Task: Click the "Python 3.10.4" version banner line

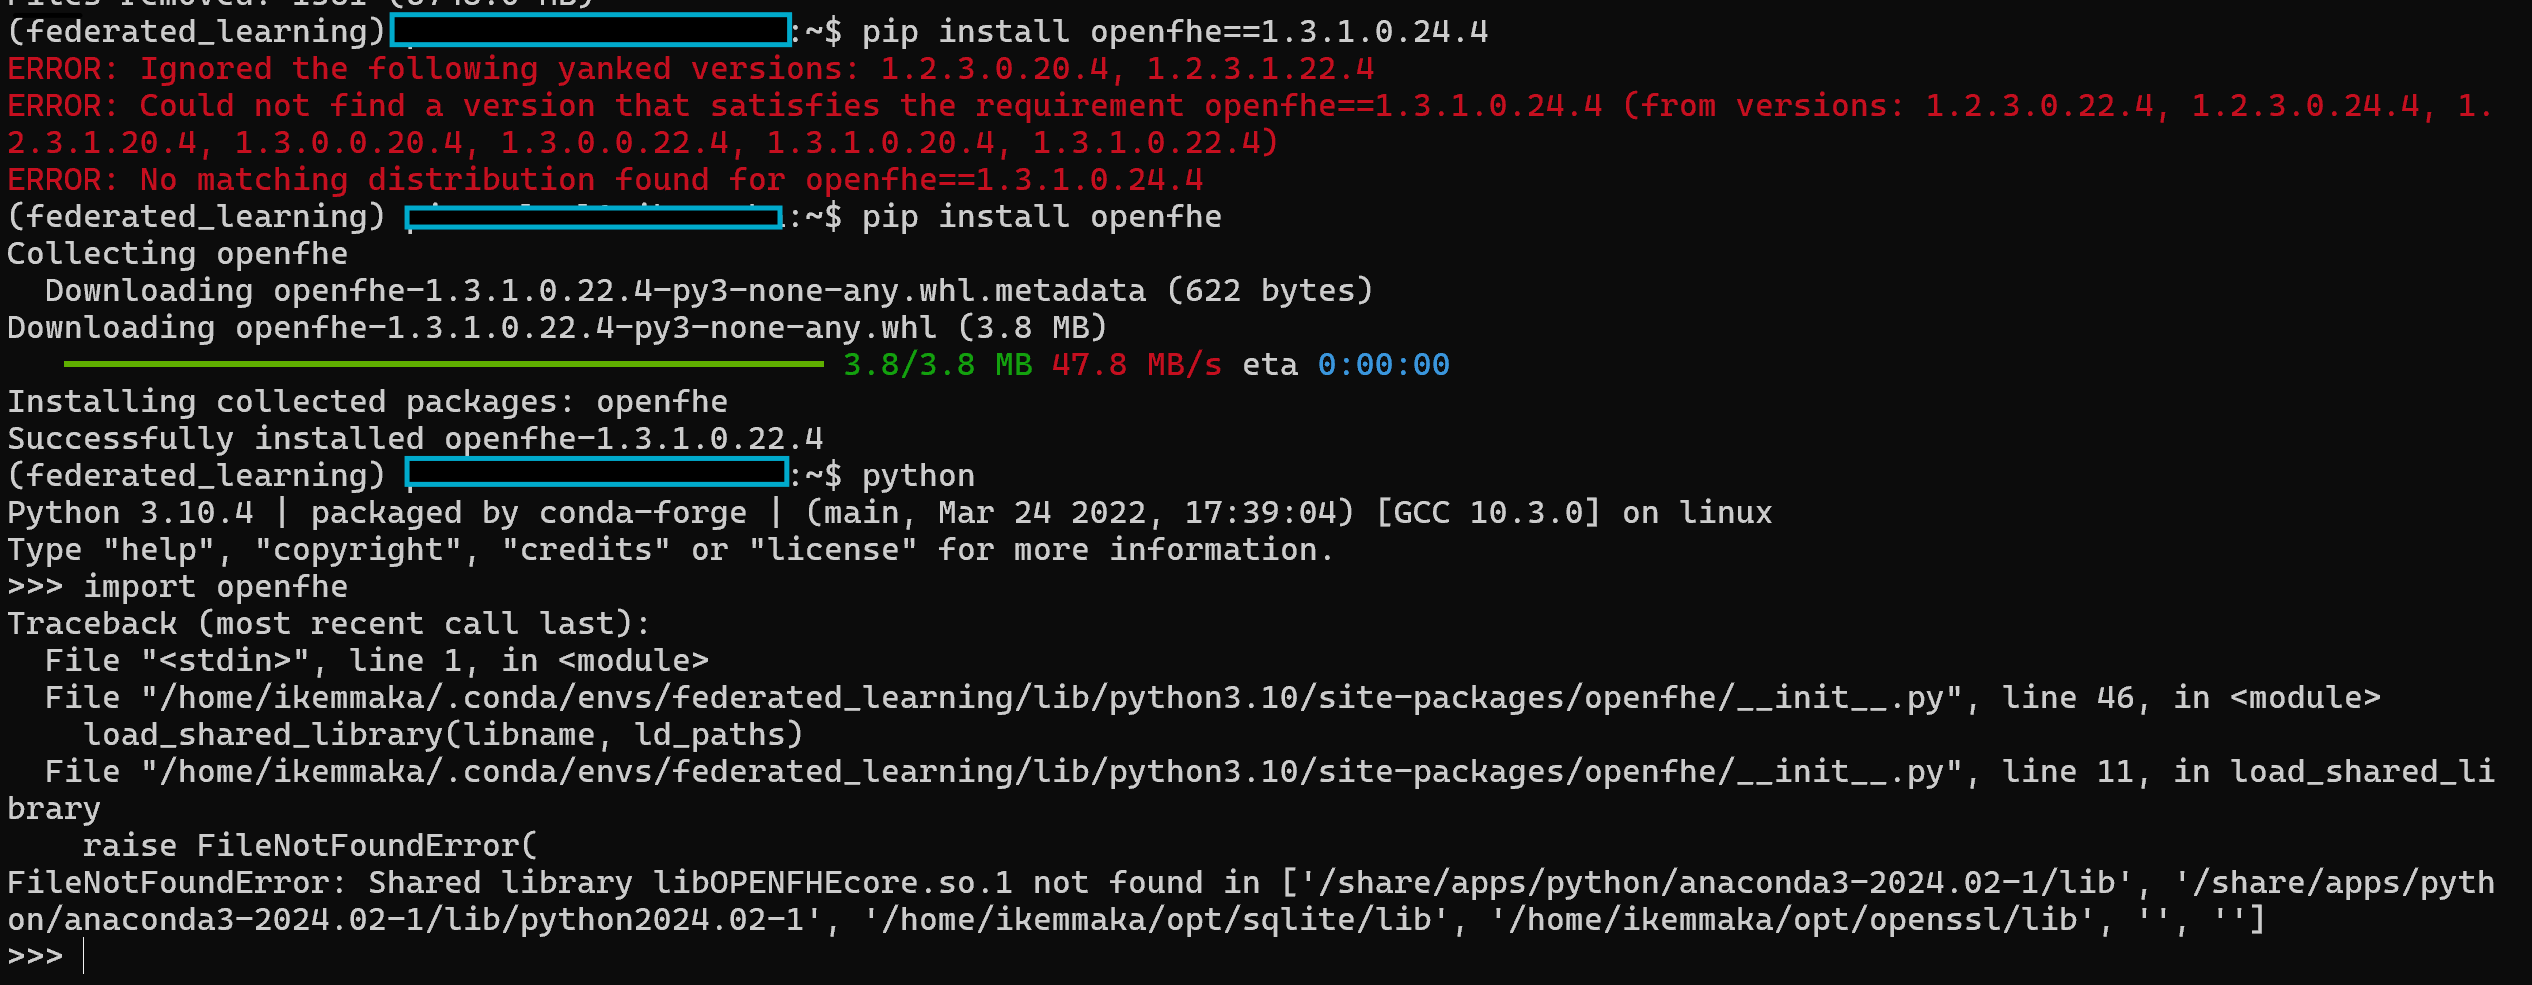Action: pos(888,513)
